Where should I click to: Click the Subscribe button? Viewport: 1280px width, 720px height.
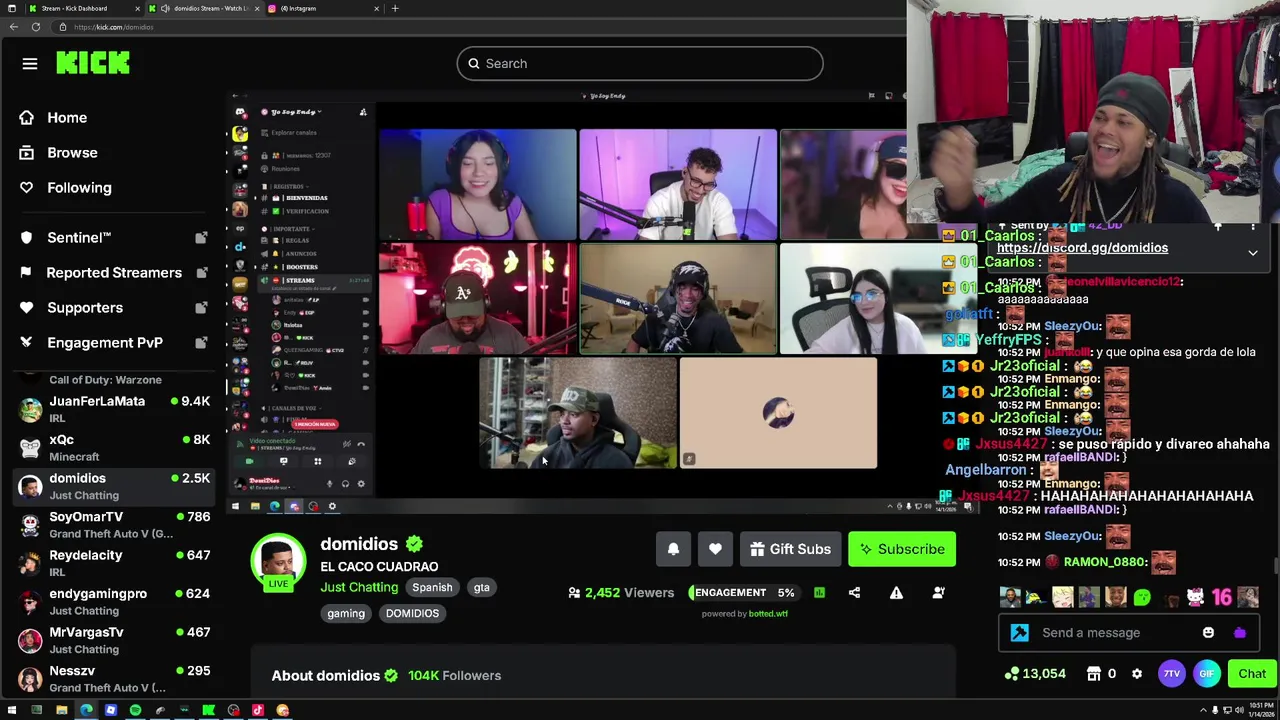pos(902,549)
